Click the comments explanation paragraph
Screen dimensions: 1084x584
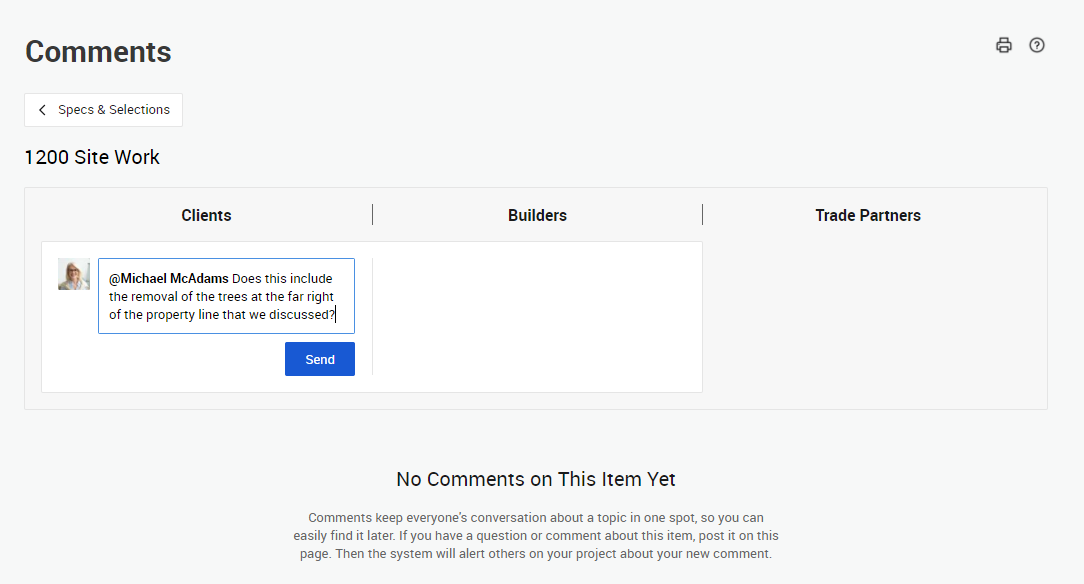point(536,536)
